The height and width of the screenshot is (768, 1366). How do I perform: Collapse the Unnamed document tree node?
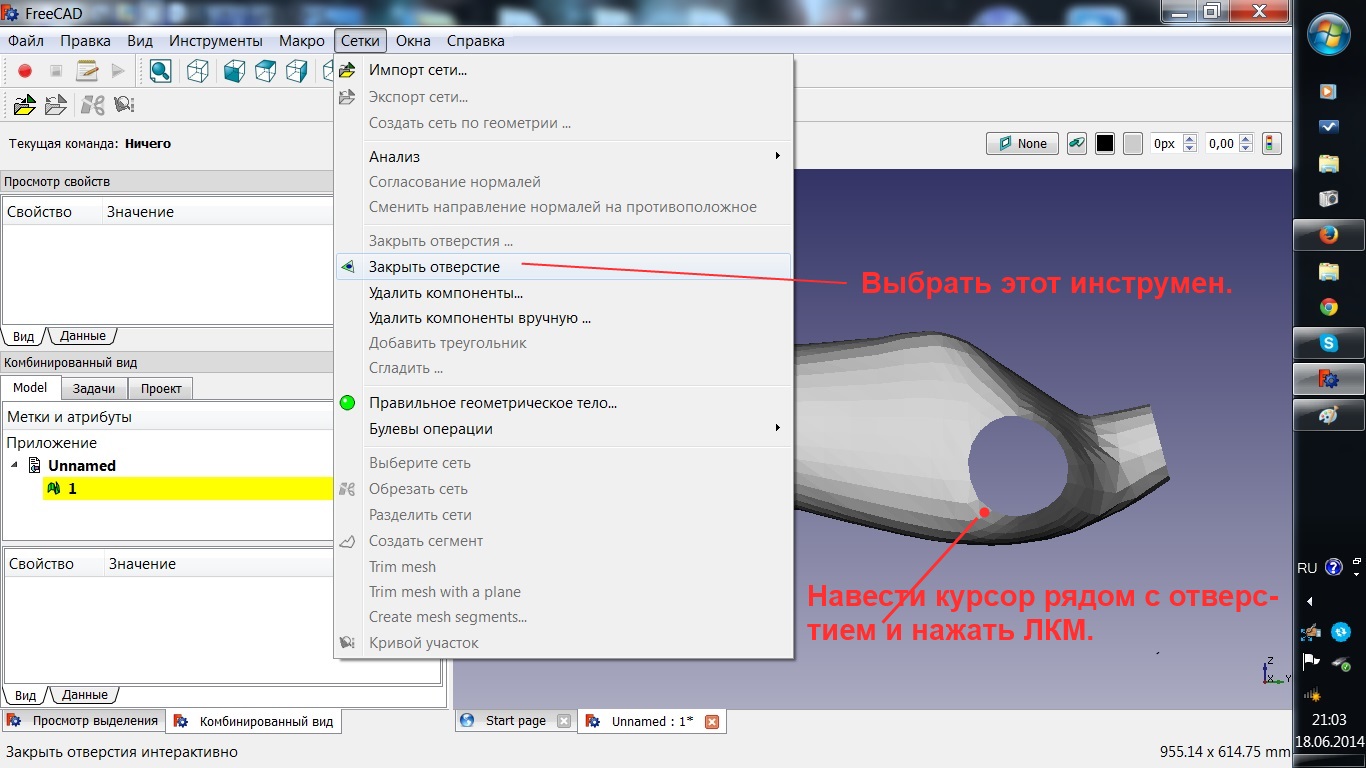click(x=14, y=466)
